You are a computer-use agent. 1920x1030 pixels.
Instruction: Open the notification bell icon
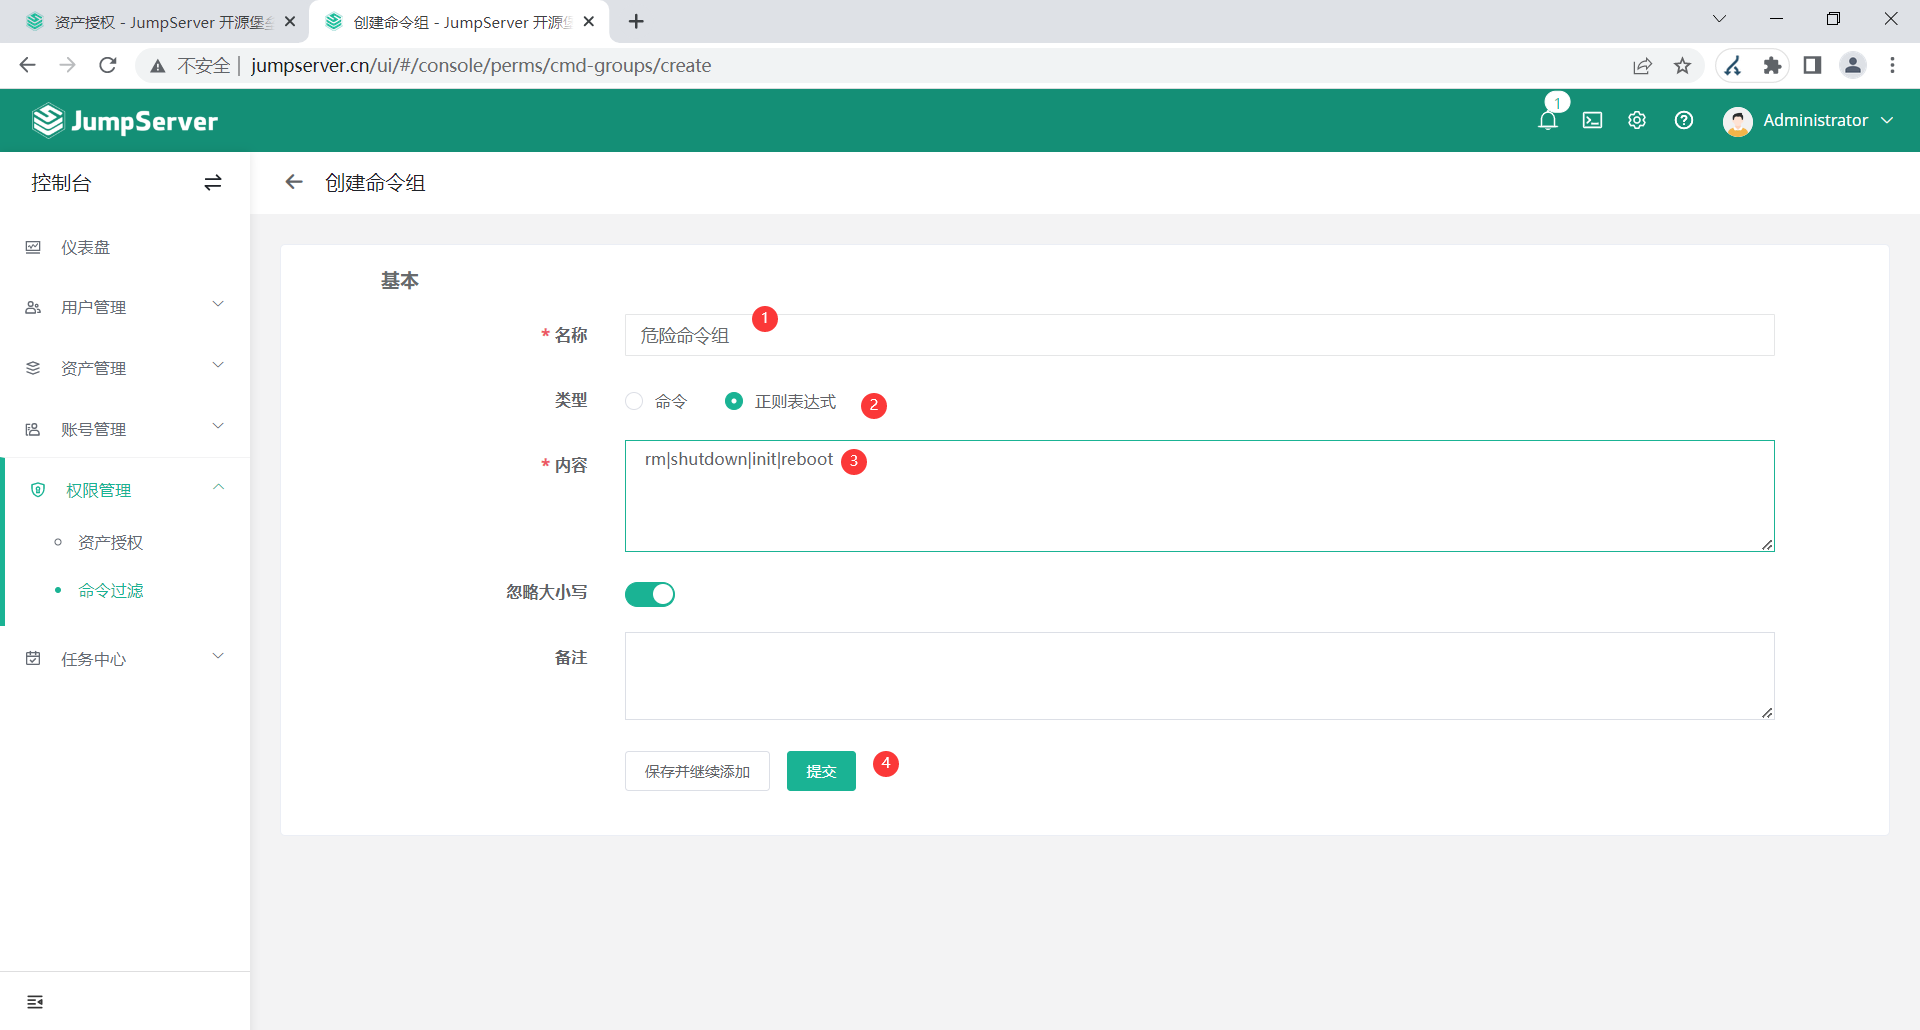tap(1547, 121)
